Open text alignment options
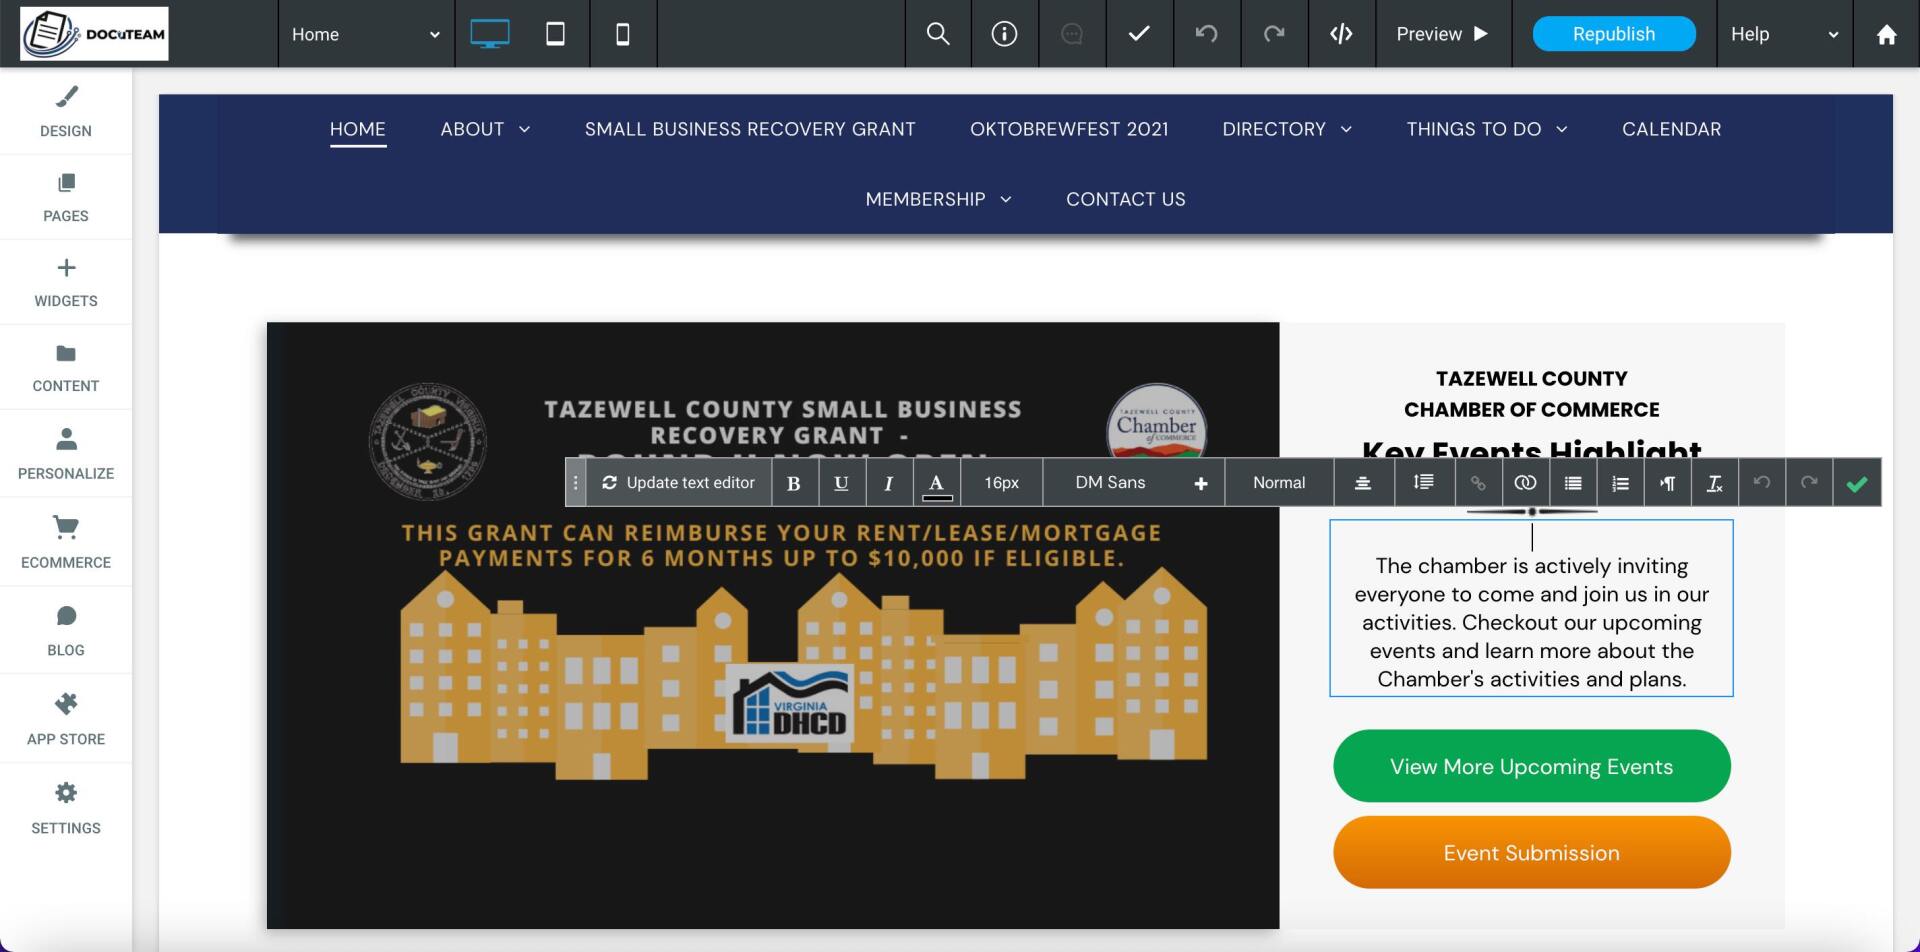1920x952 pixels. 1363,483
